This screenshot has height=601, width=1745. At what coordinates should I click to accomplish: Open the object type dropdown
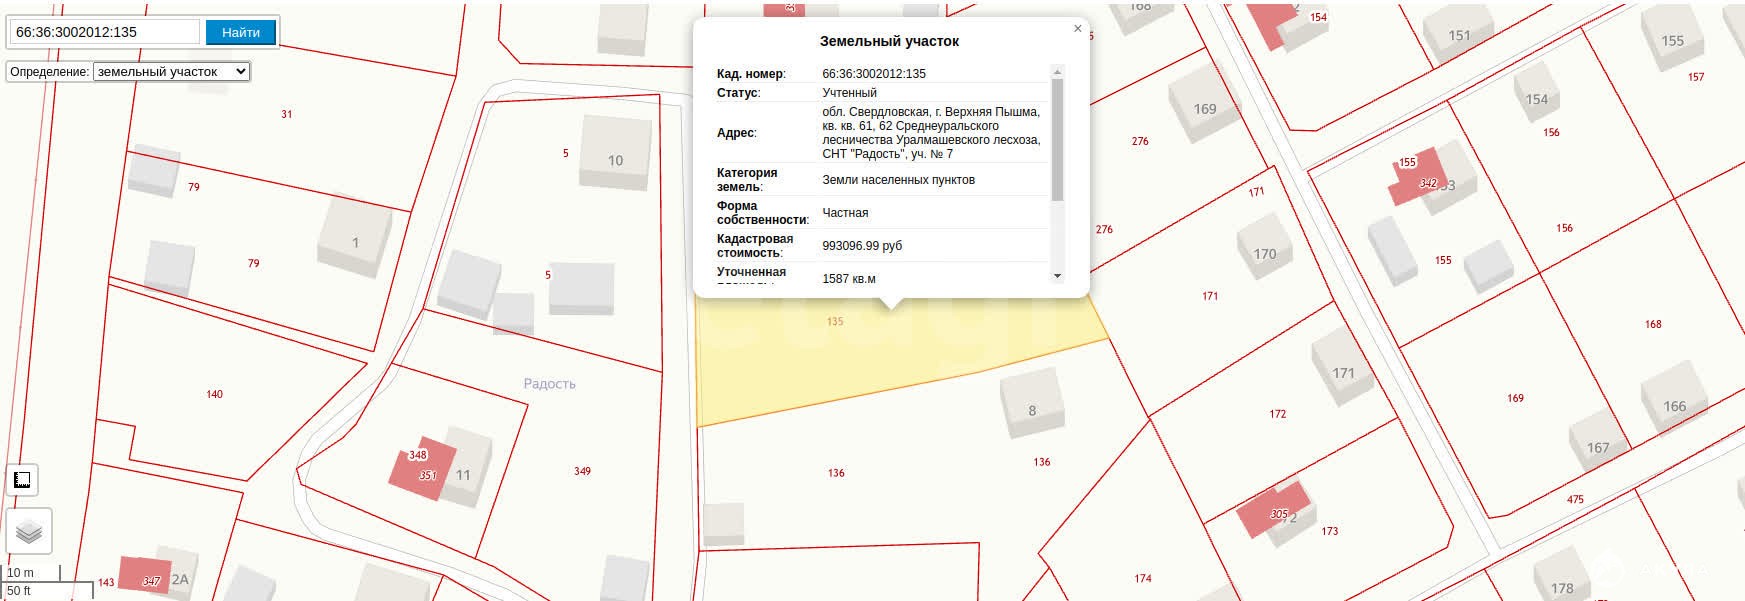[171, 72]
